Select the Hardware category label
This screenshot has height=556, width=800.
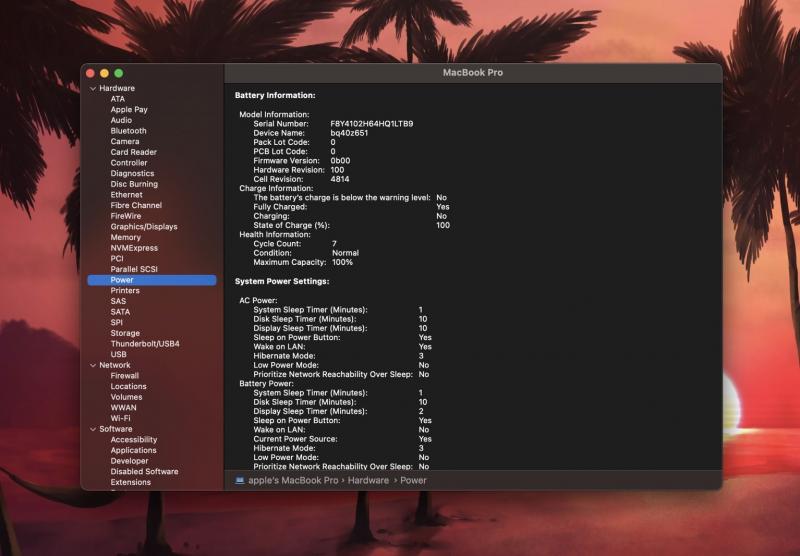coord(117,88)
